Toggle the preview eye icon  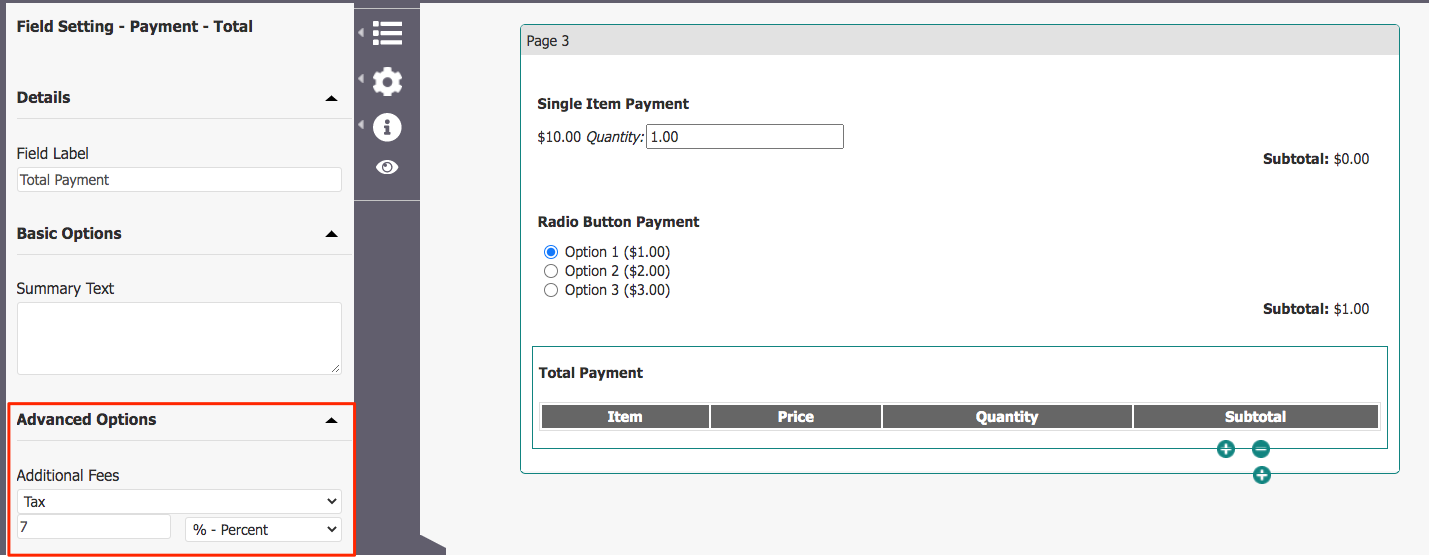387,167
